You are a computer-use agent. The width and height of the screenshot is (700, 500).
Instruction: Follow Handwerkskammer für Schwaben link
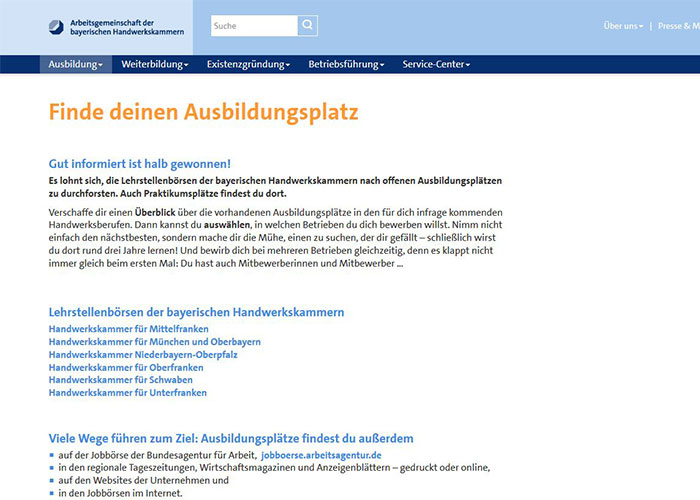pyautogui.click(x=121, y=380)
